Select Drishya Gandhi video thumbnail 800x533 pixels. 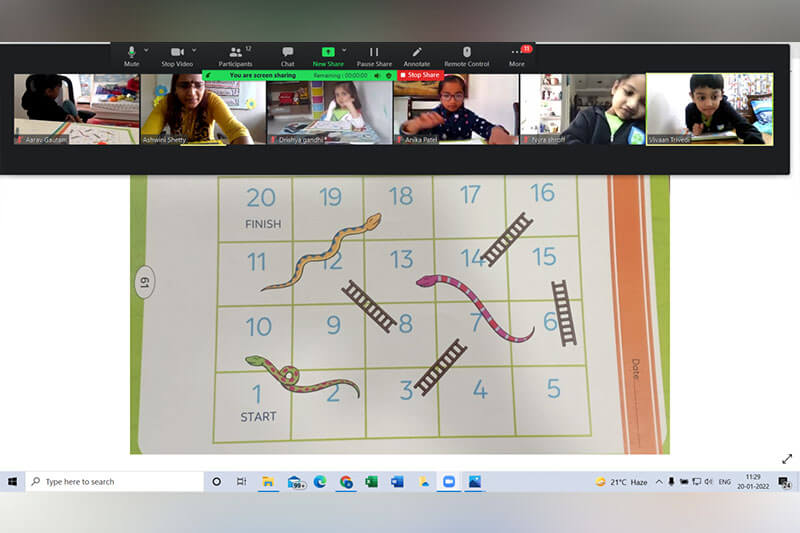point(330,109)
